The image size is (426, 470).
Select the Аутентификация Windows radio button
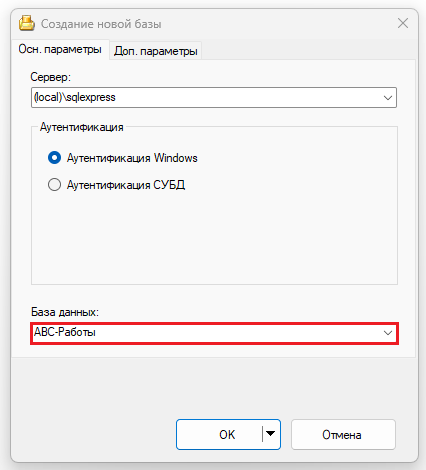tap(54, 158)
